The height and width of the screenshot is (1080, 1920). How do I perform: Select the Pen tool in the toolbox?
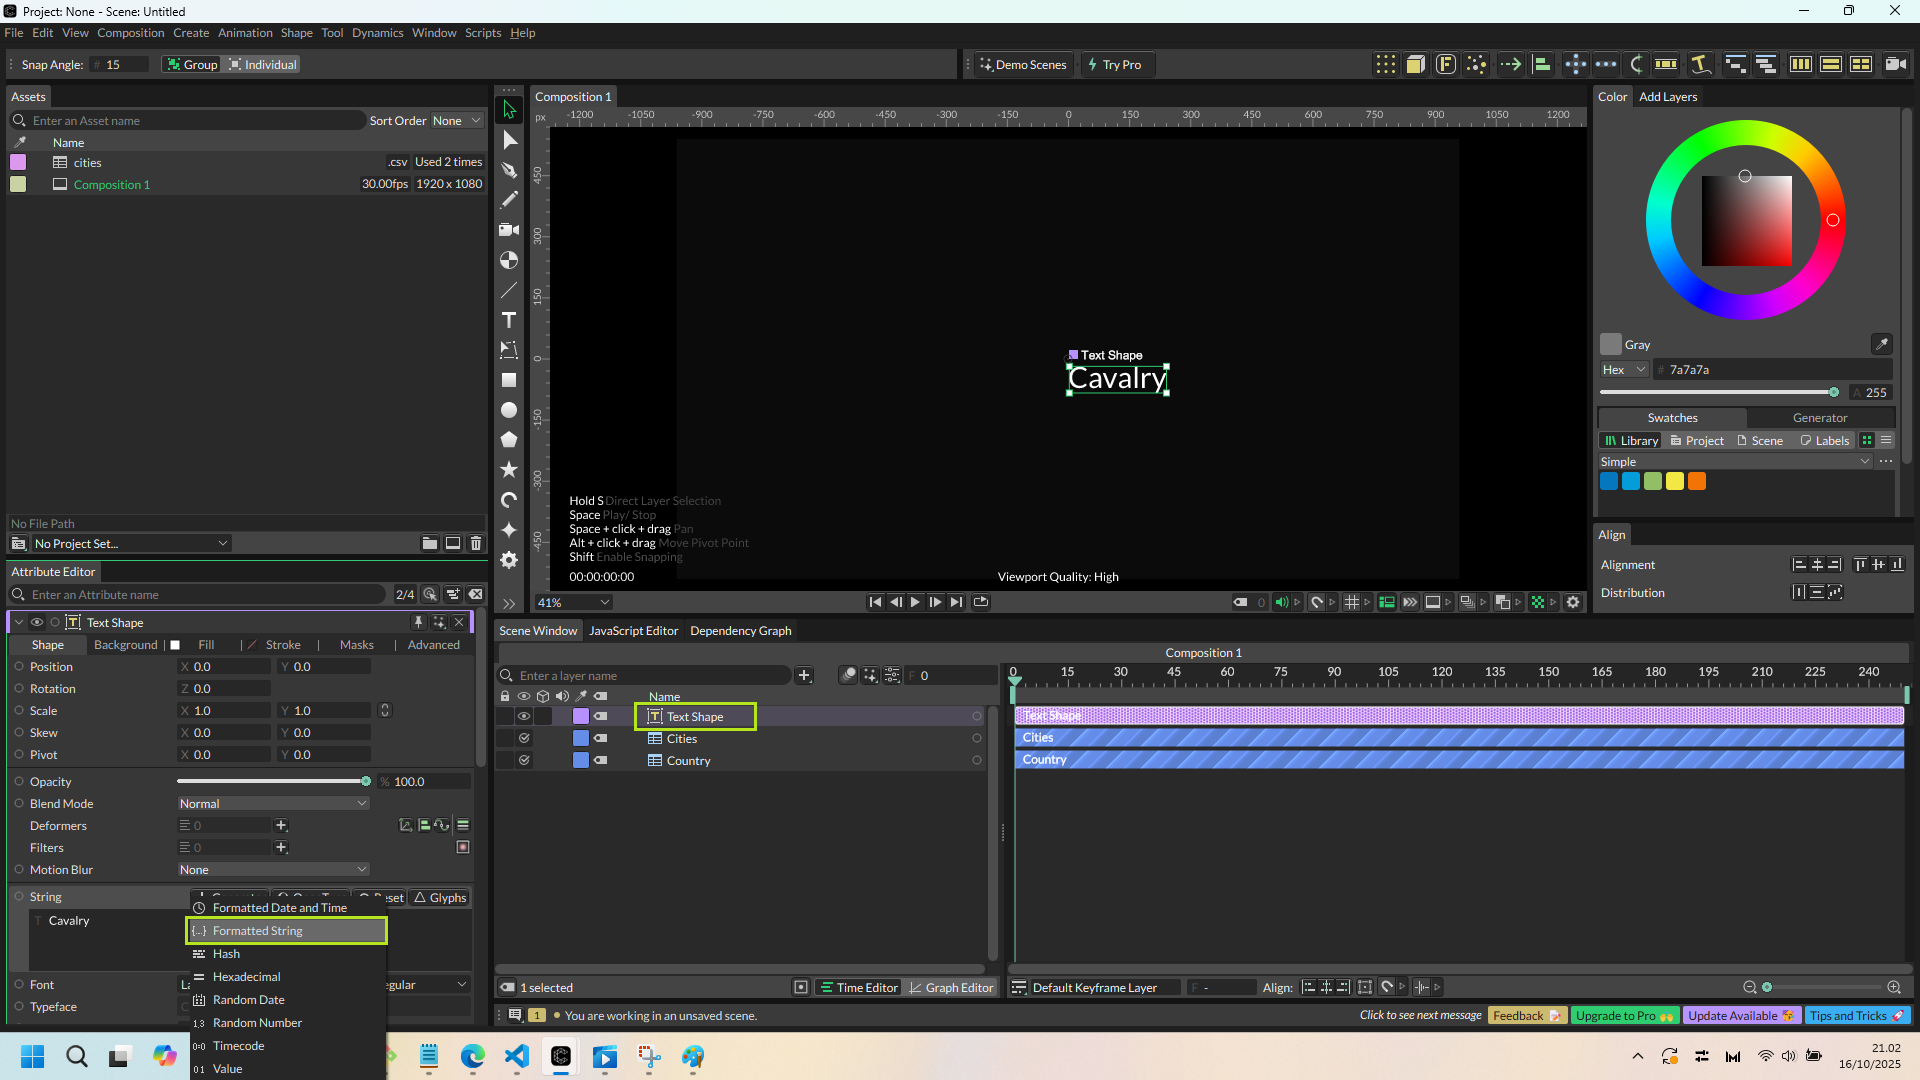[x=509, y=170]
